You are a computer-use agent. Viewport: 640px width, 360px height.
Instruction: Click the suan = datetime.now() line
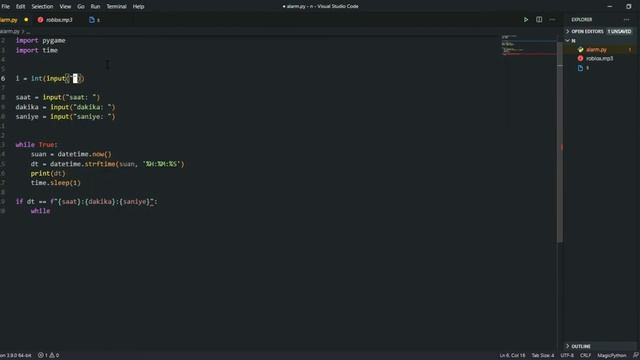point(71,154)
